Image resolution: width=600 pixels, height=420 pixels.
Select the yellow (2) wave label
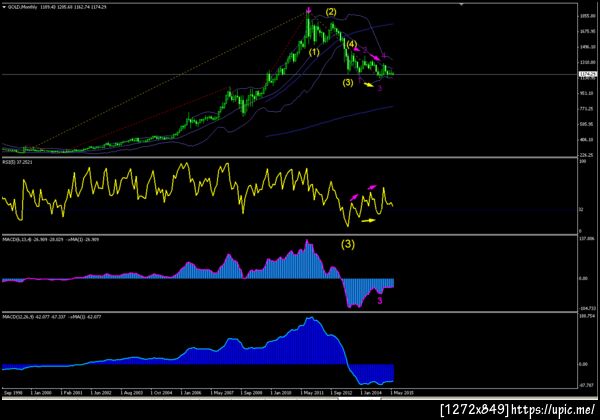pyautogui.click(x=331, y=12)
